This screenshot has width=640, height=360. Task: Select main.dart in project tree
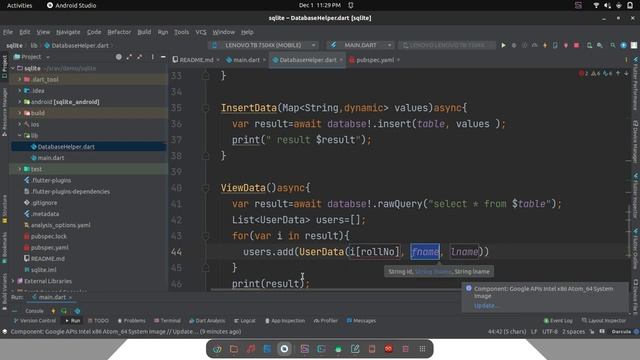coord(51,158)
